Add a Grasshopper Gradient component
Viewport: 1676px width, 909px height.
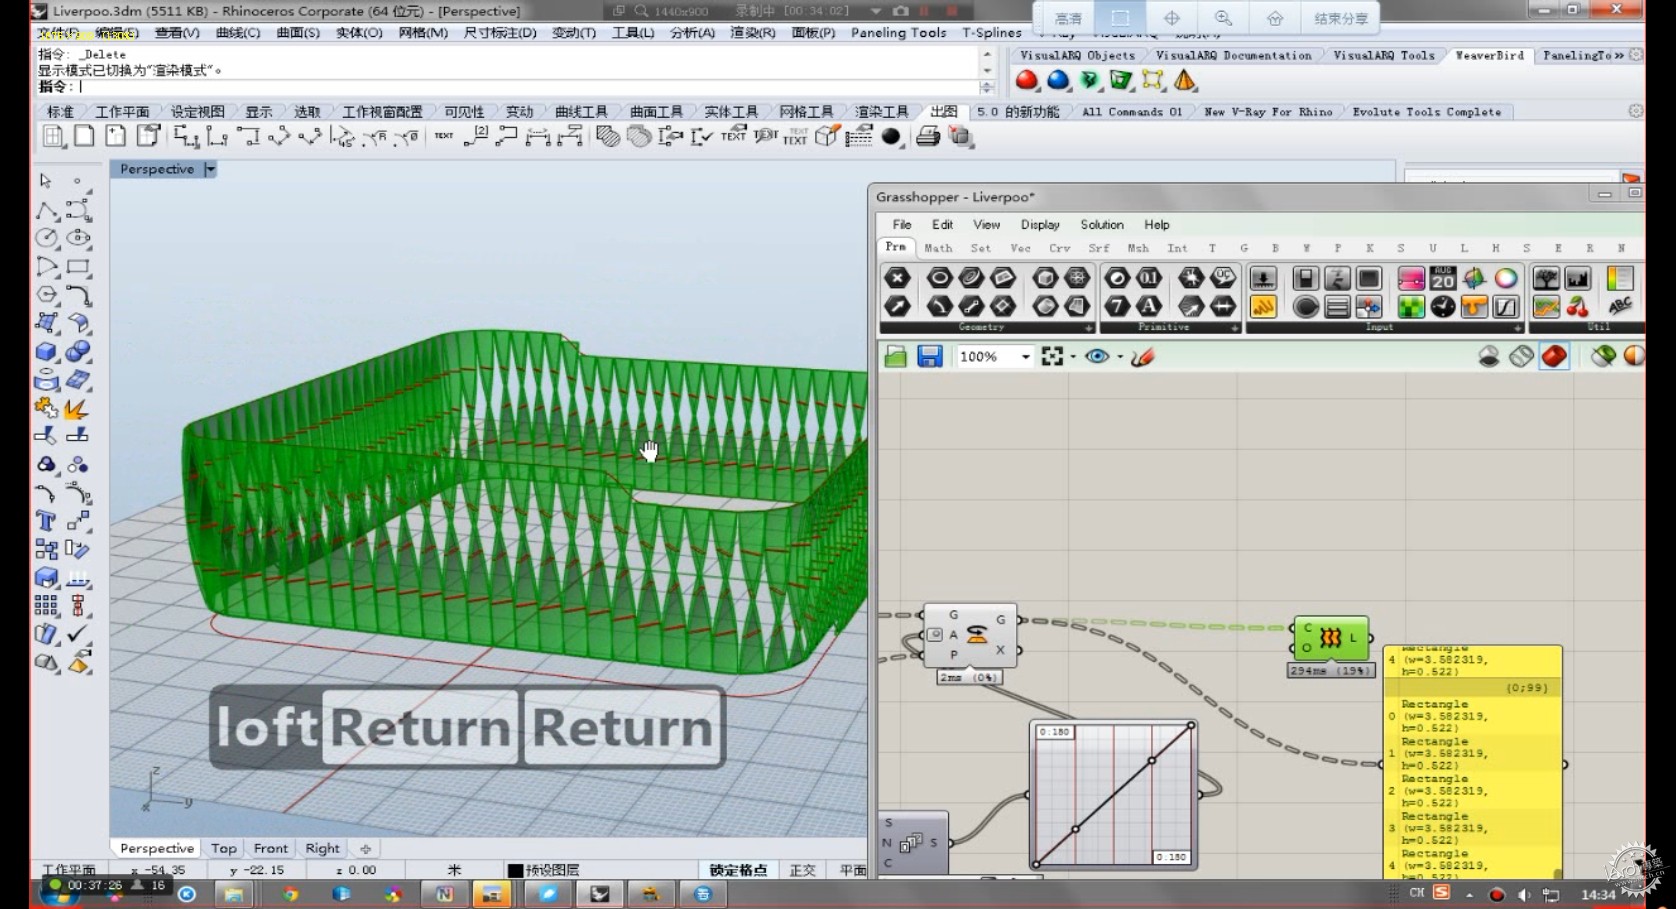coord(1411,278)
